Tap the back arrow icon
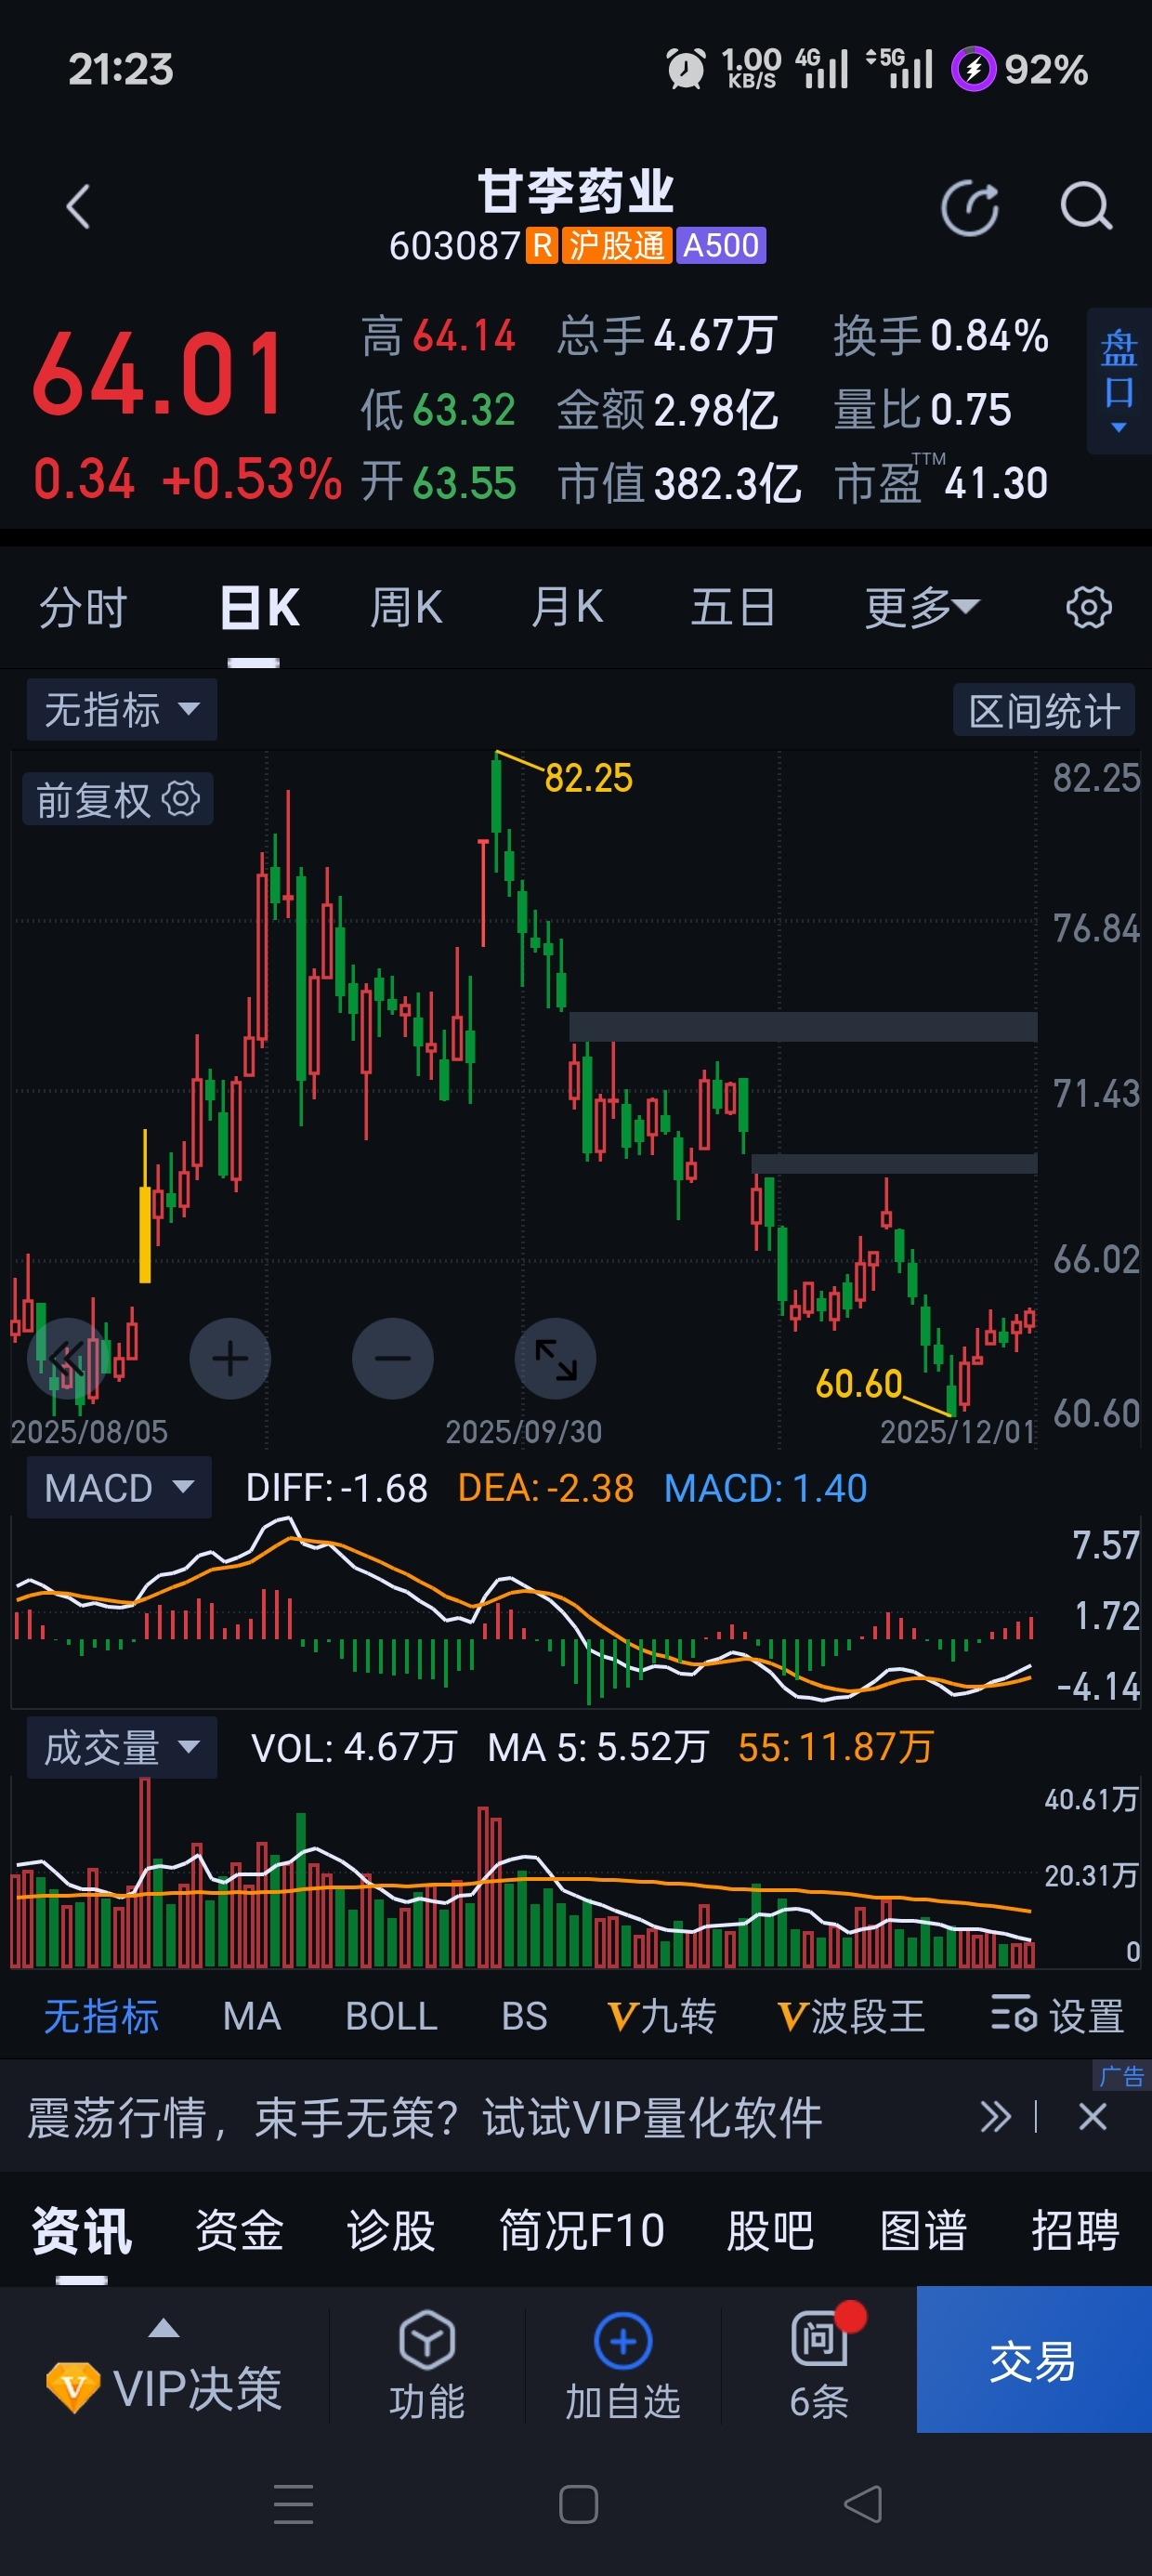Viewport: 1152px width, 2576px height. tap(78, 207)
